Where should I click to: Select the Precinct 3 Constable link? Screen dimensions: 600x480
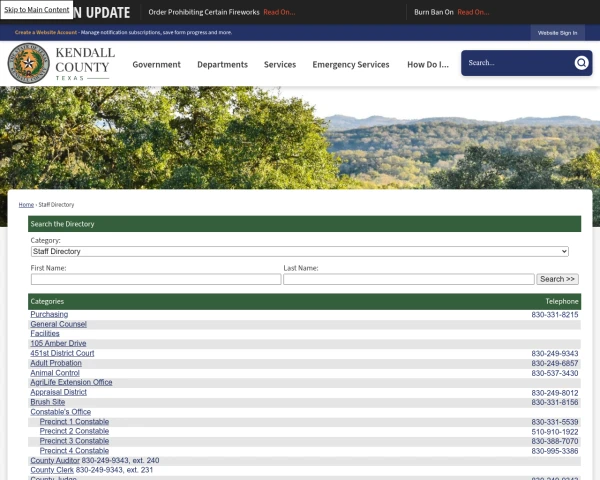point(74,441)
